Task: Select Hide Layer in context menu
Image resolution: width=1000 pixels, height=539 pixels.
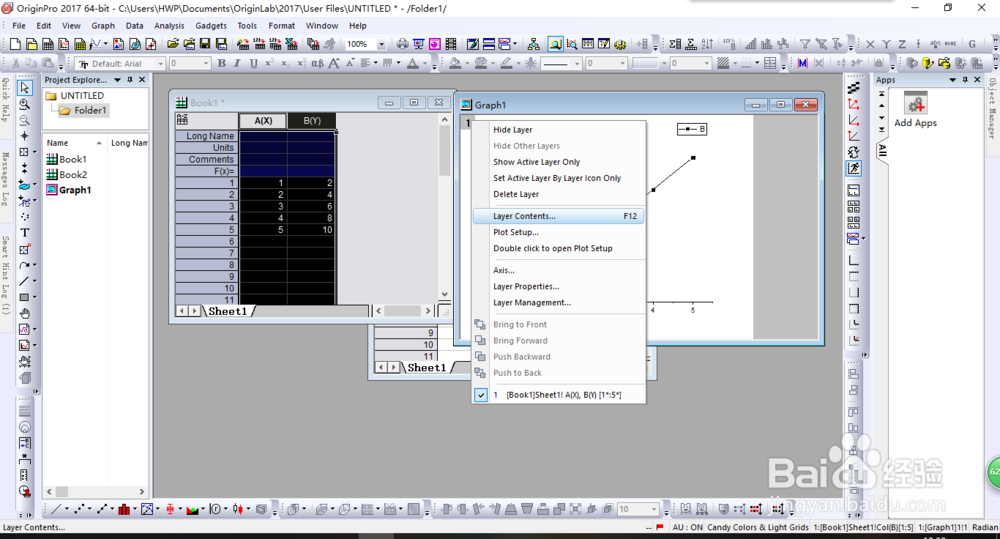Action: click(x=559, y=129)
